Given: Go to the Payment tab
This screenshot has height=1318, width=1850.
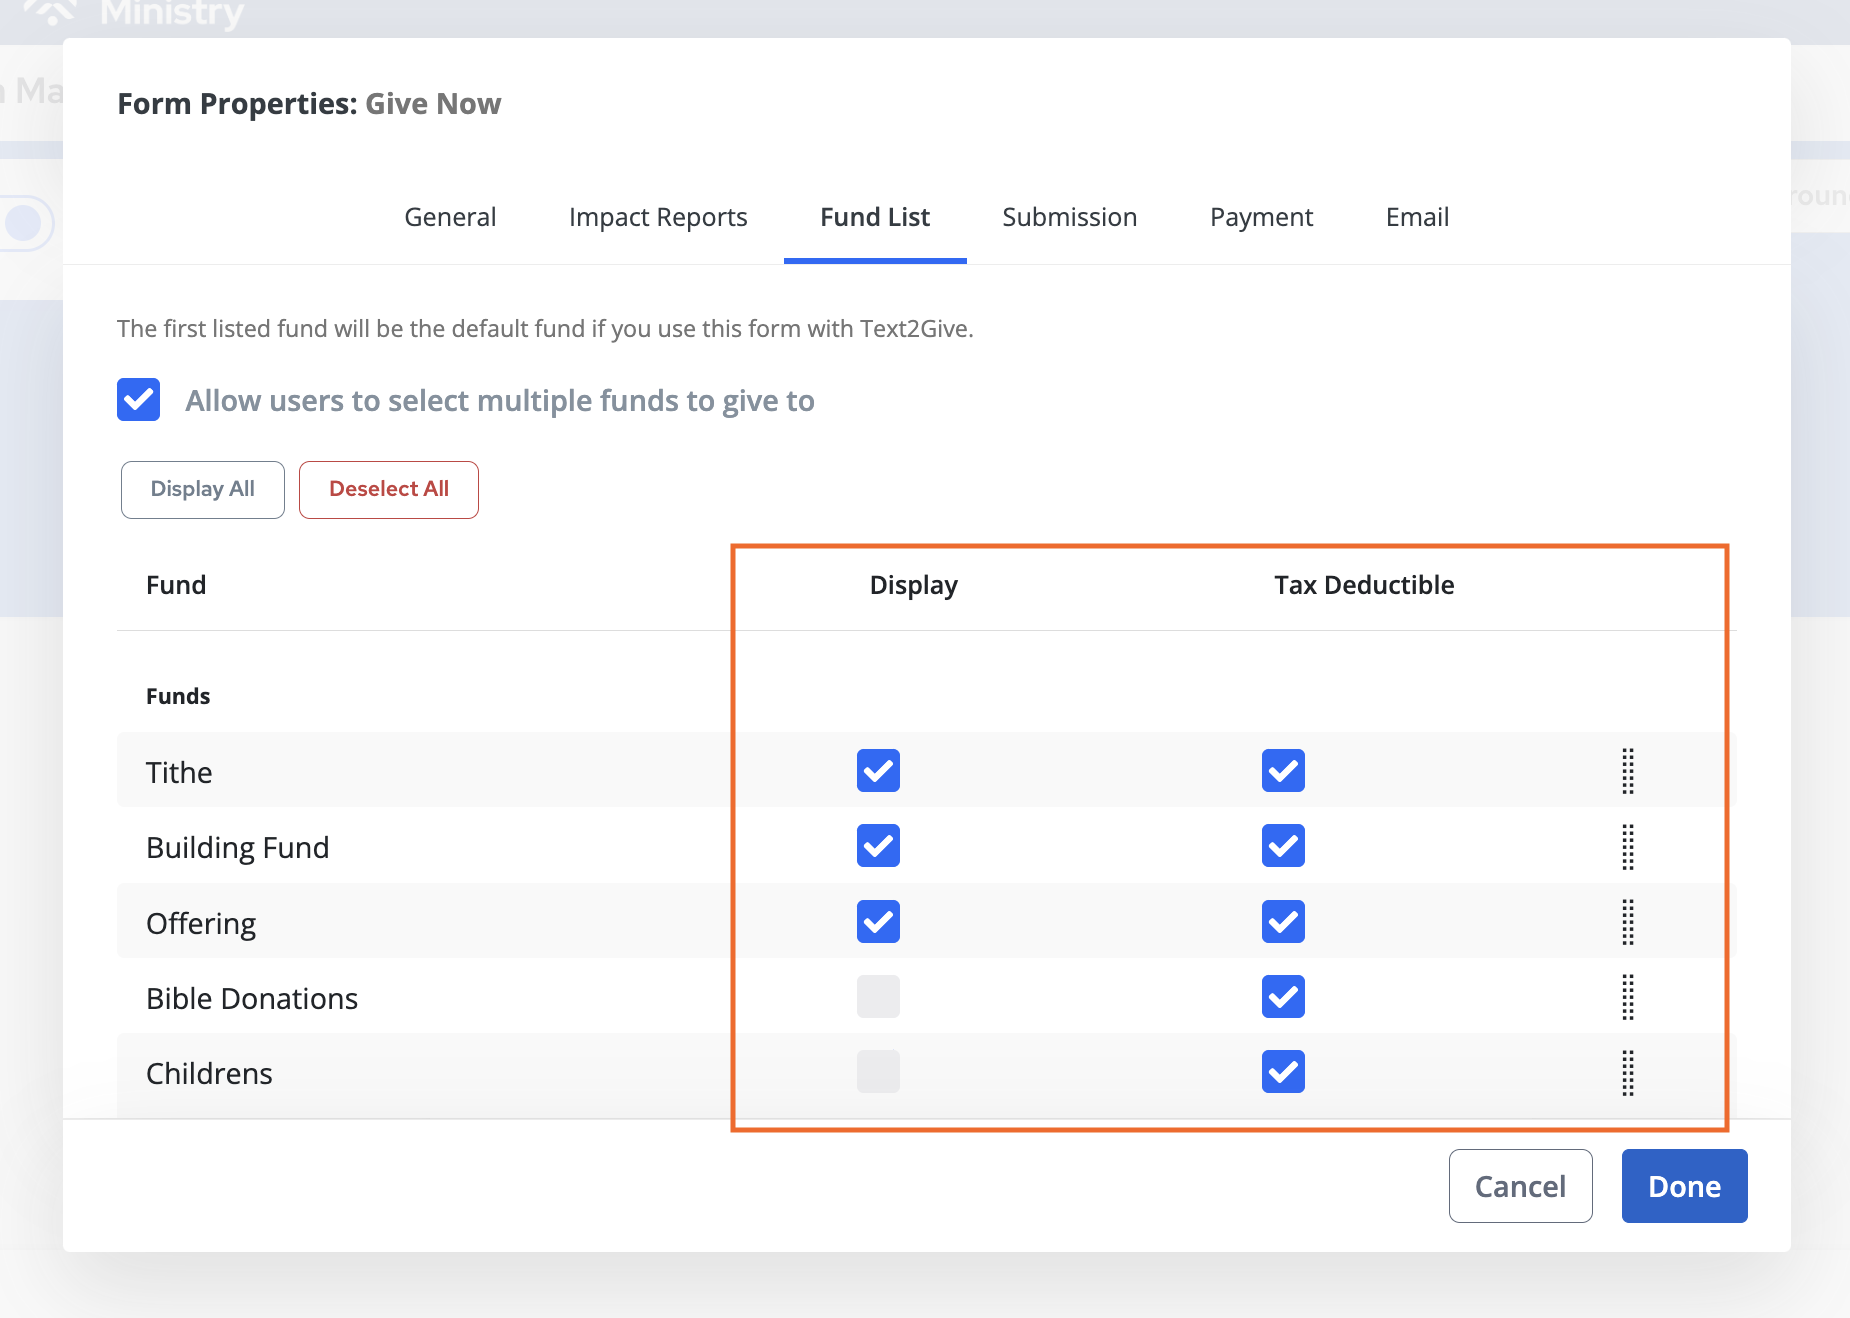Looking at the screenshot, I should (1261, 217).
